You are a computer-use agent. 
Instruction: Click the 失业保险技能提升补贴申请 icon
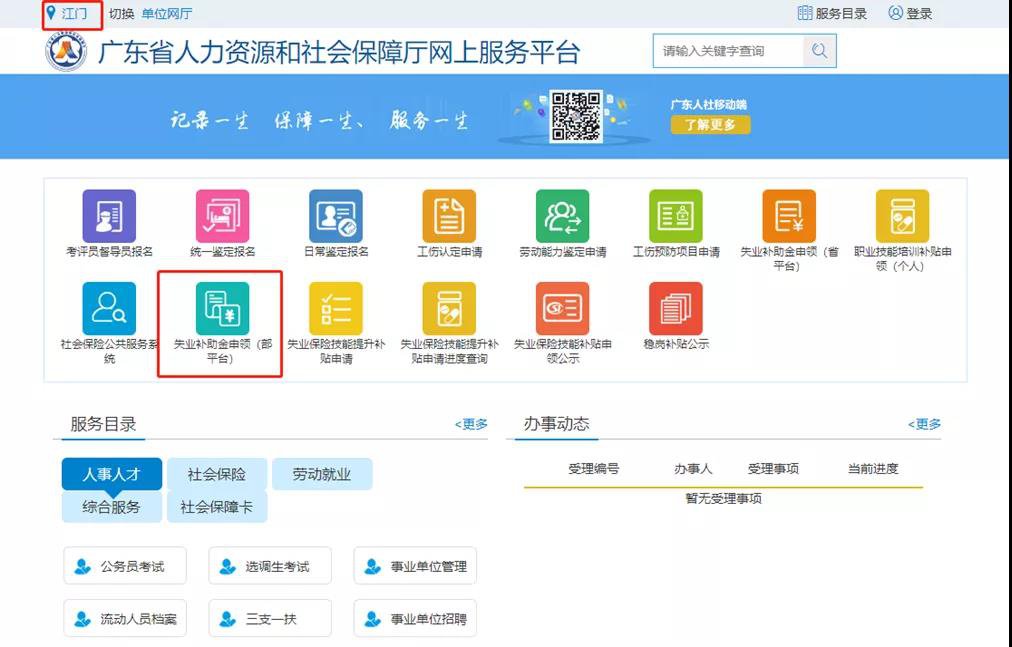pyautogui.click(x=335, y=309)
